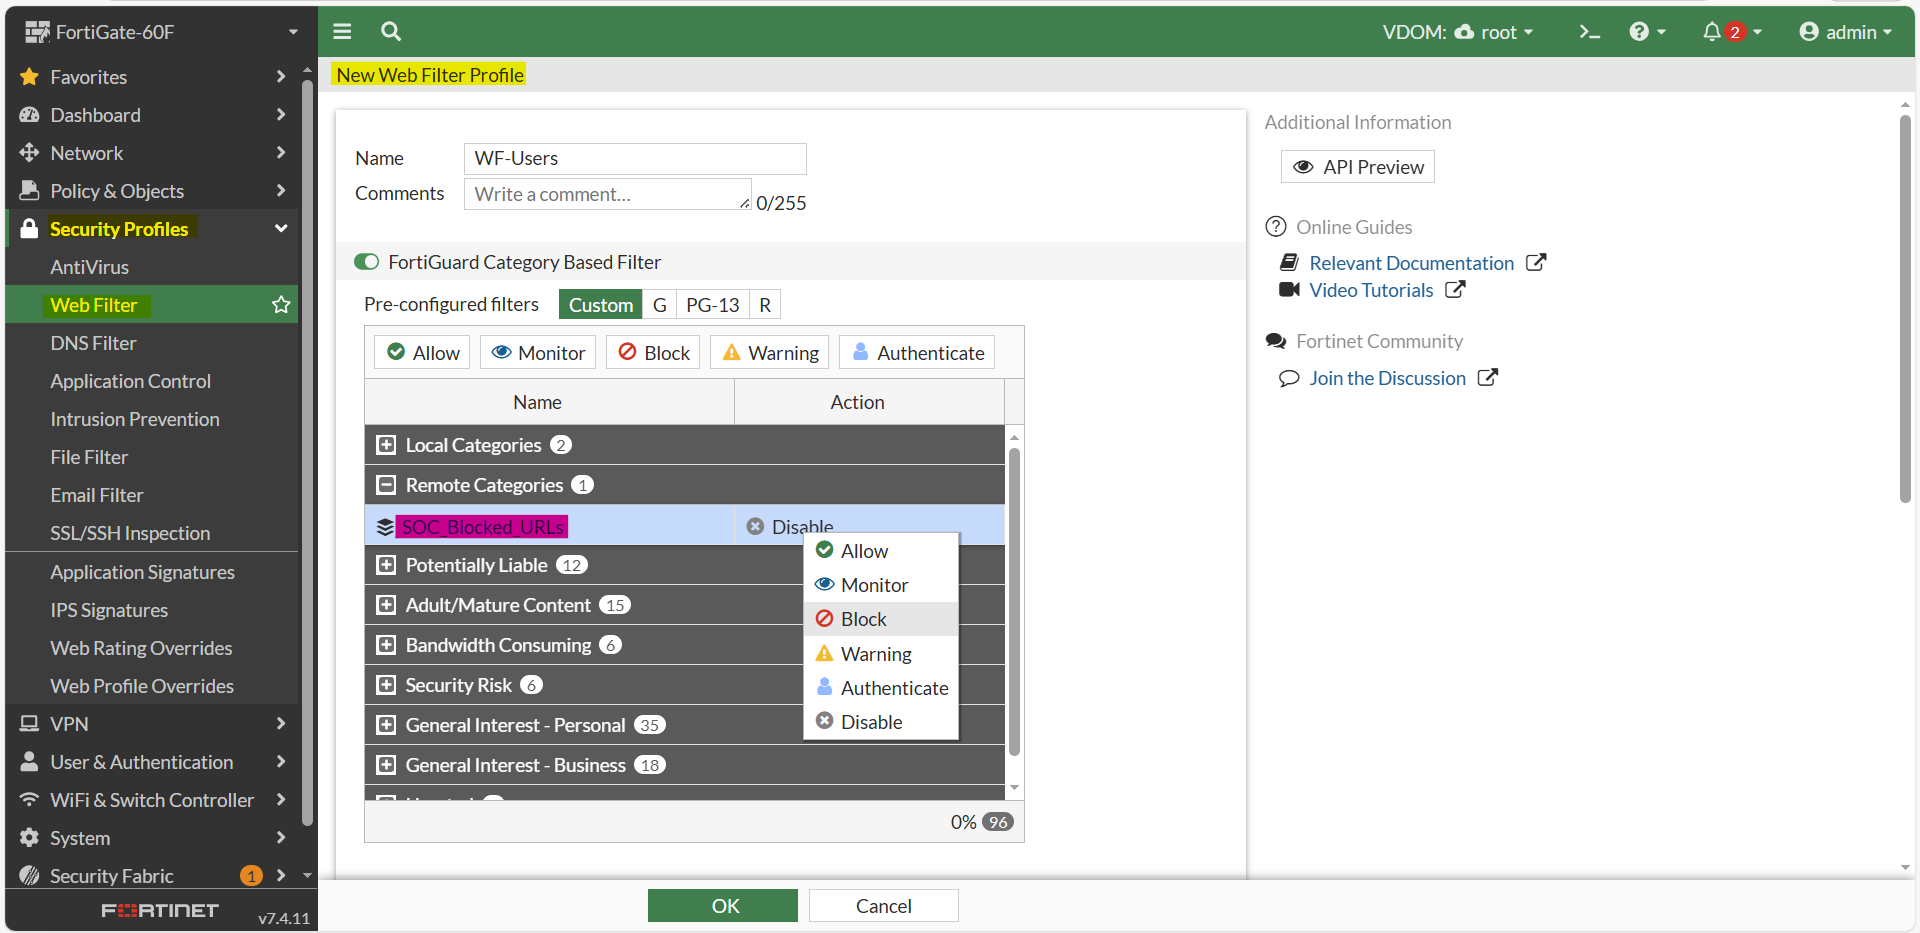
Task: Click the FortiGate device icon
Action: pyautogui.click(x=37, y=32)
